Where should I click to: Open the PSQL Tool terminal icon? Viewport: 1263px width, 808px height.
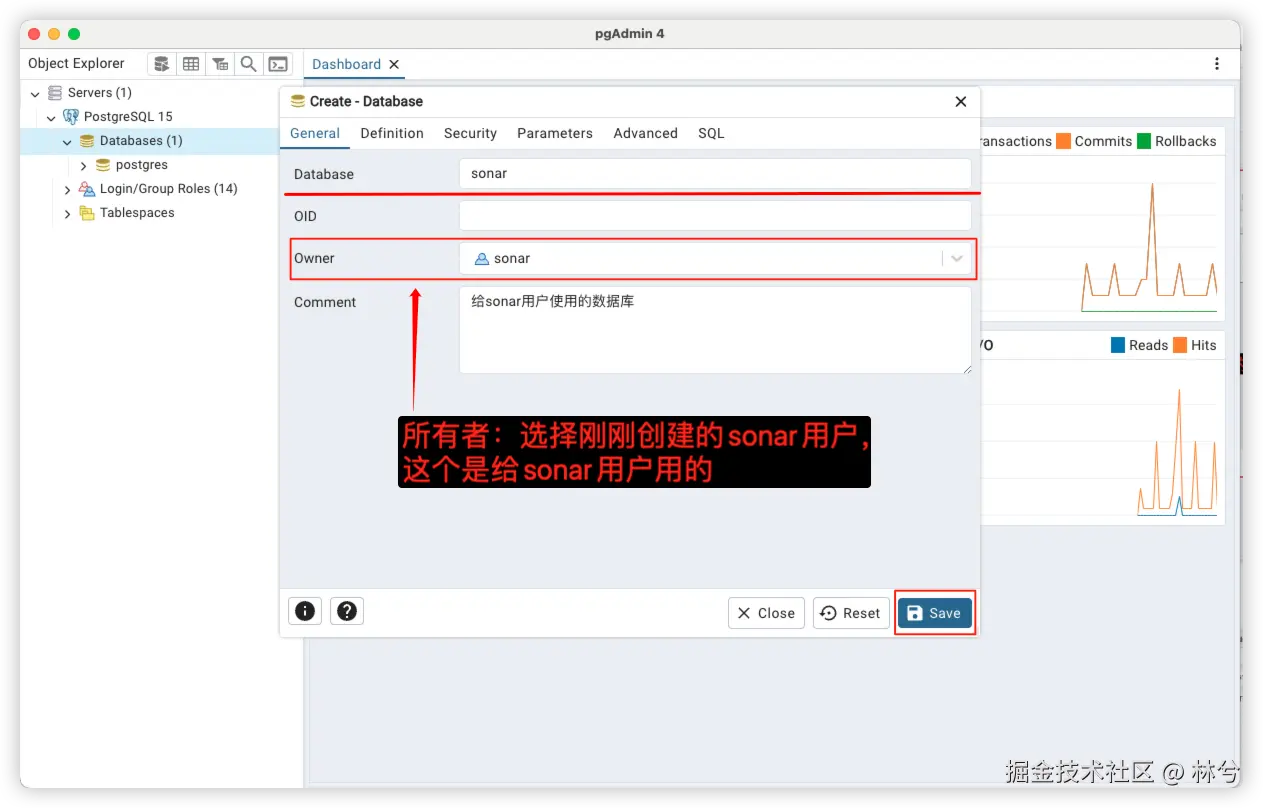(x=278, y=64)
